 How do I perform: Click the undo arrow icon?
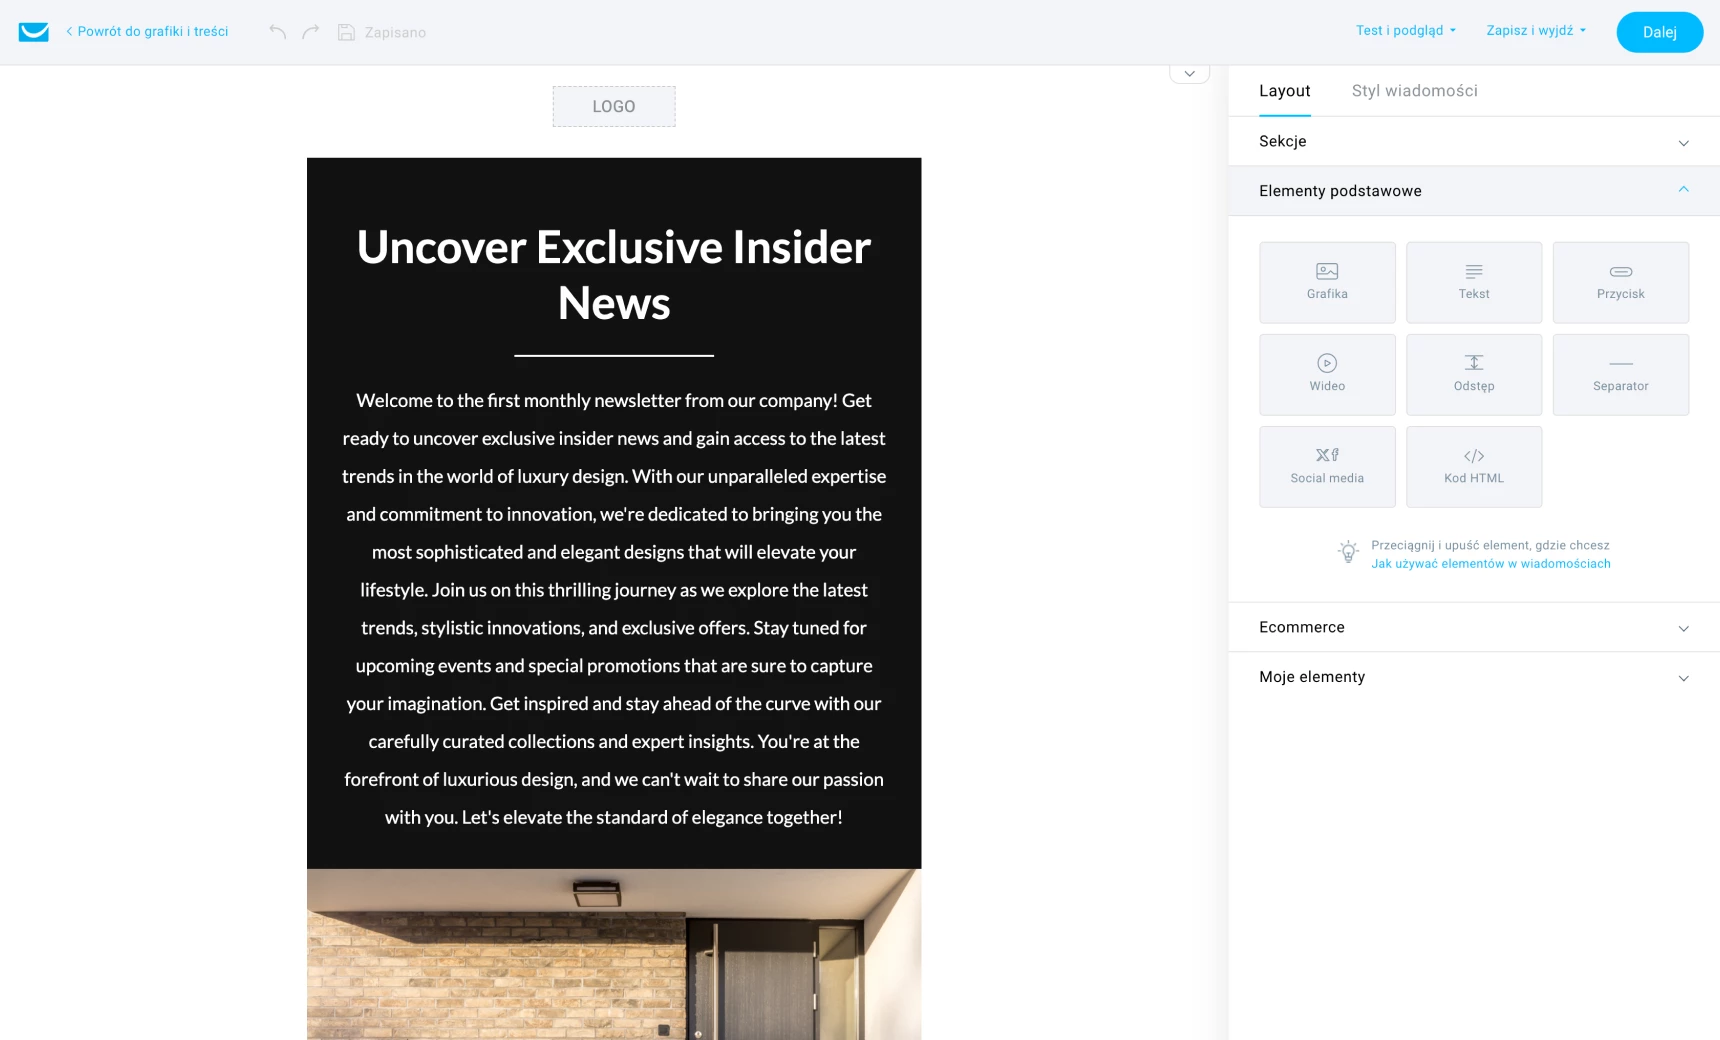pyautogui.click(x=278, y=32)
